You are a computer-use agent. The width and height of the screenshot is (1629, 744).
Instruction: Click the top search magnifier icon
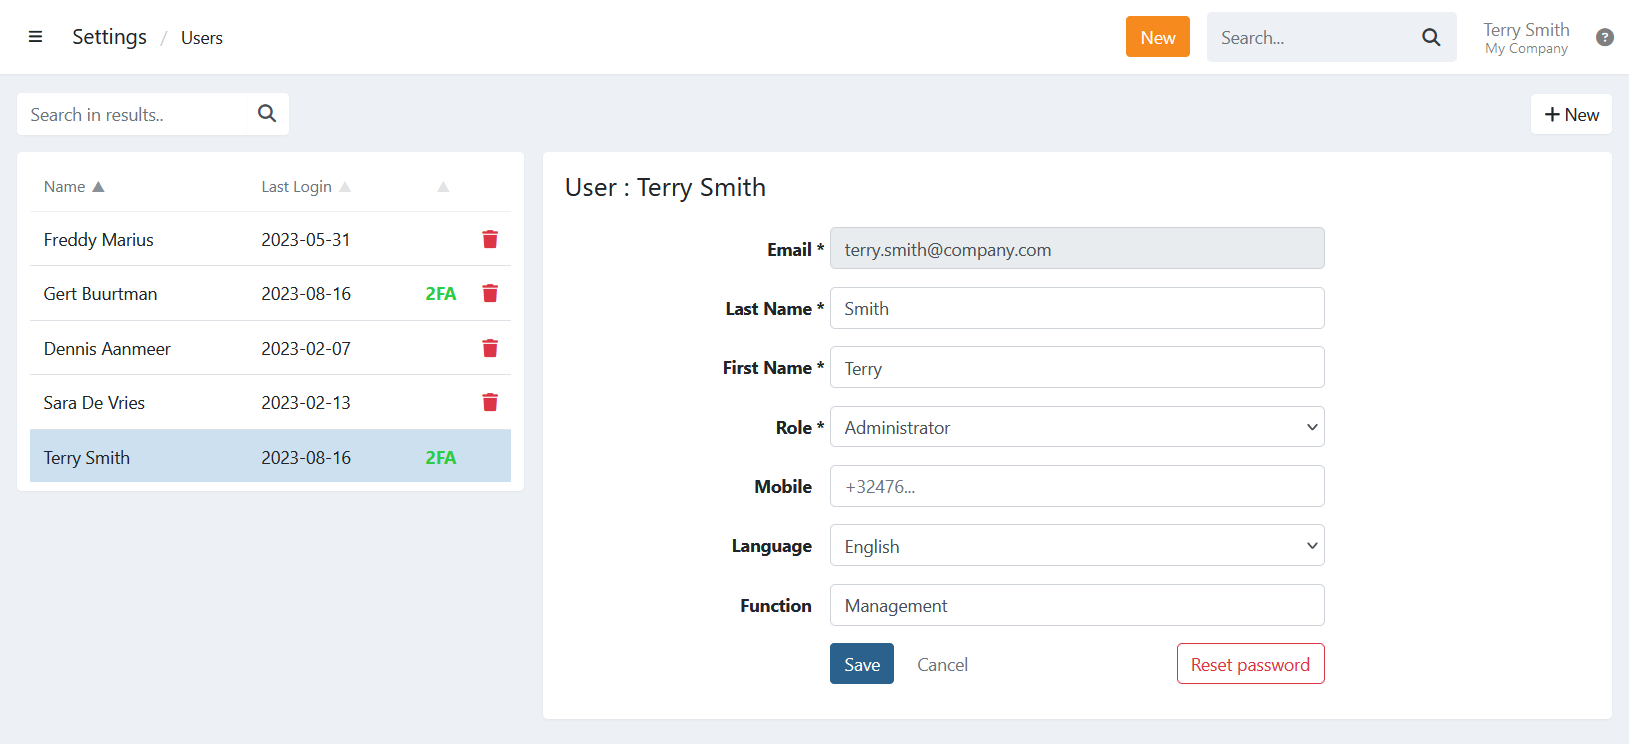[x=1431, y=37]
